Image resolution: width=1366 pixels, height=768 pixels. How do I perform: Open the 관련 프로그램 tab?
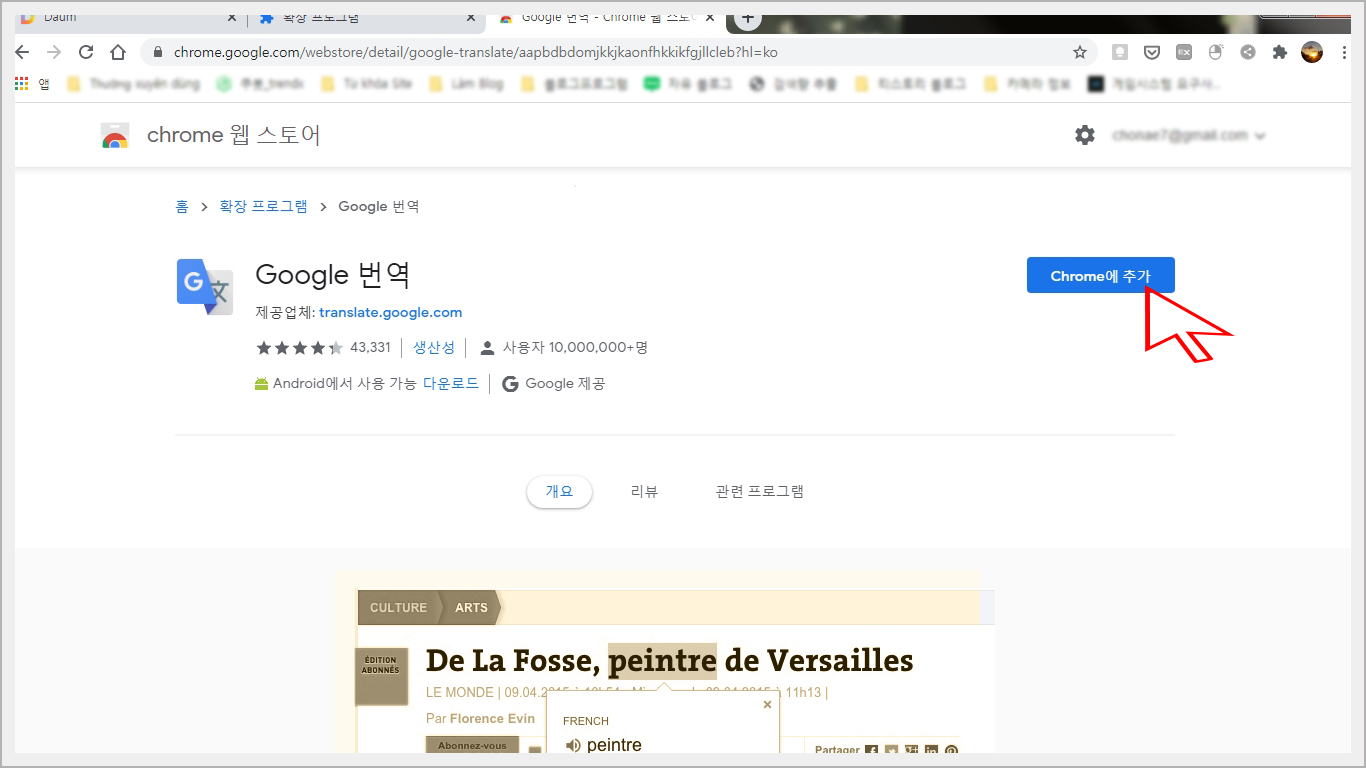(759, 491)
